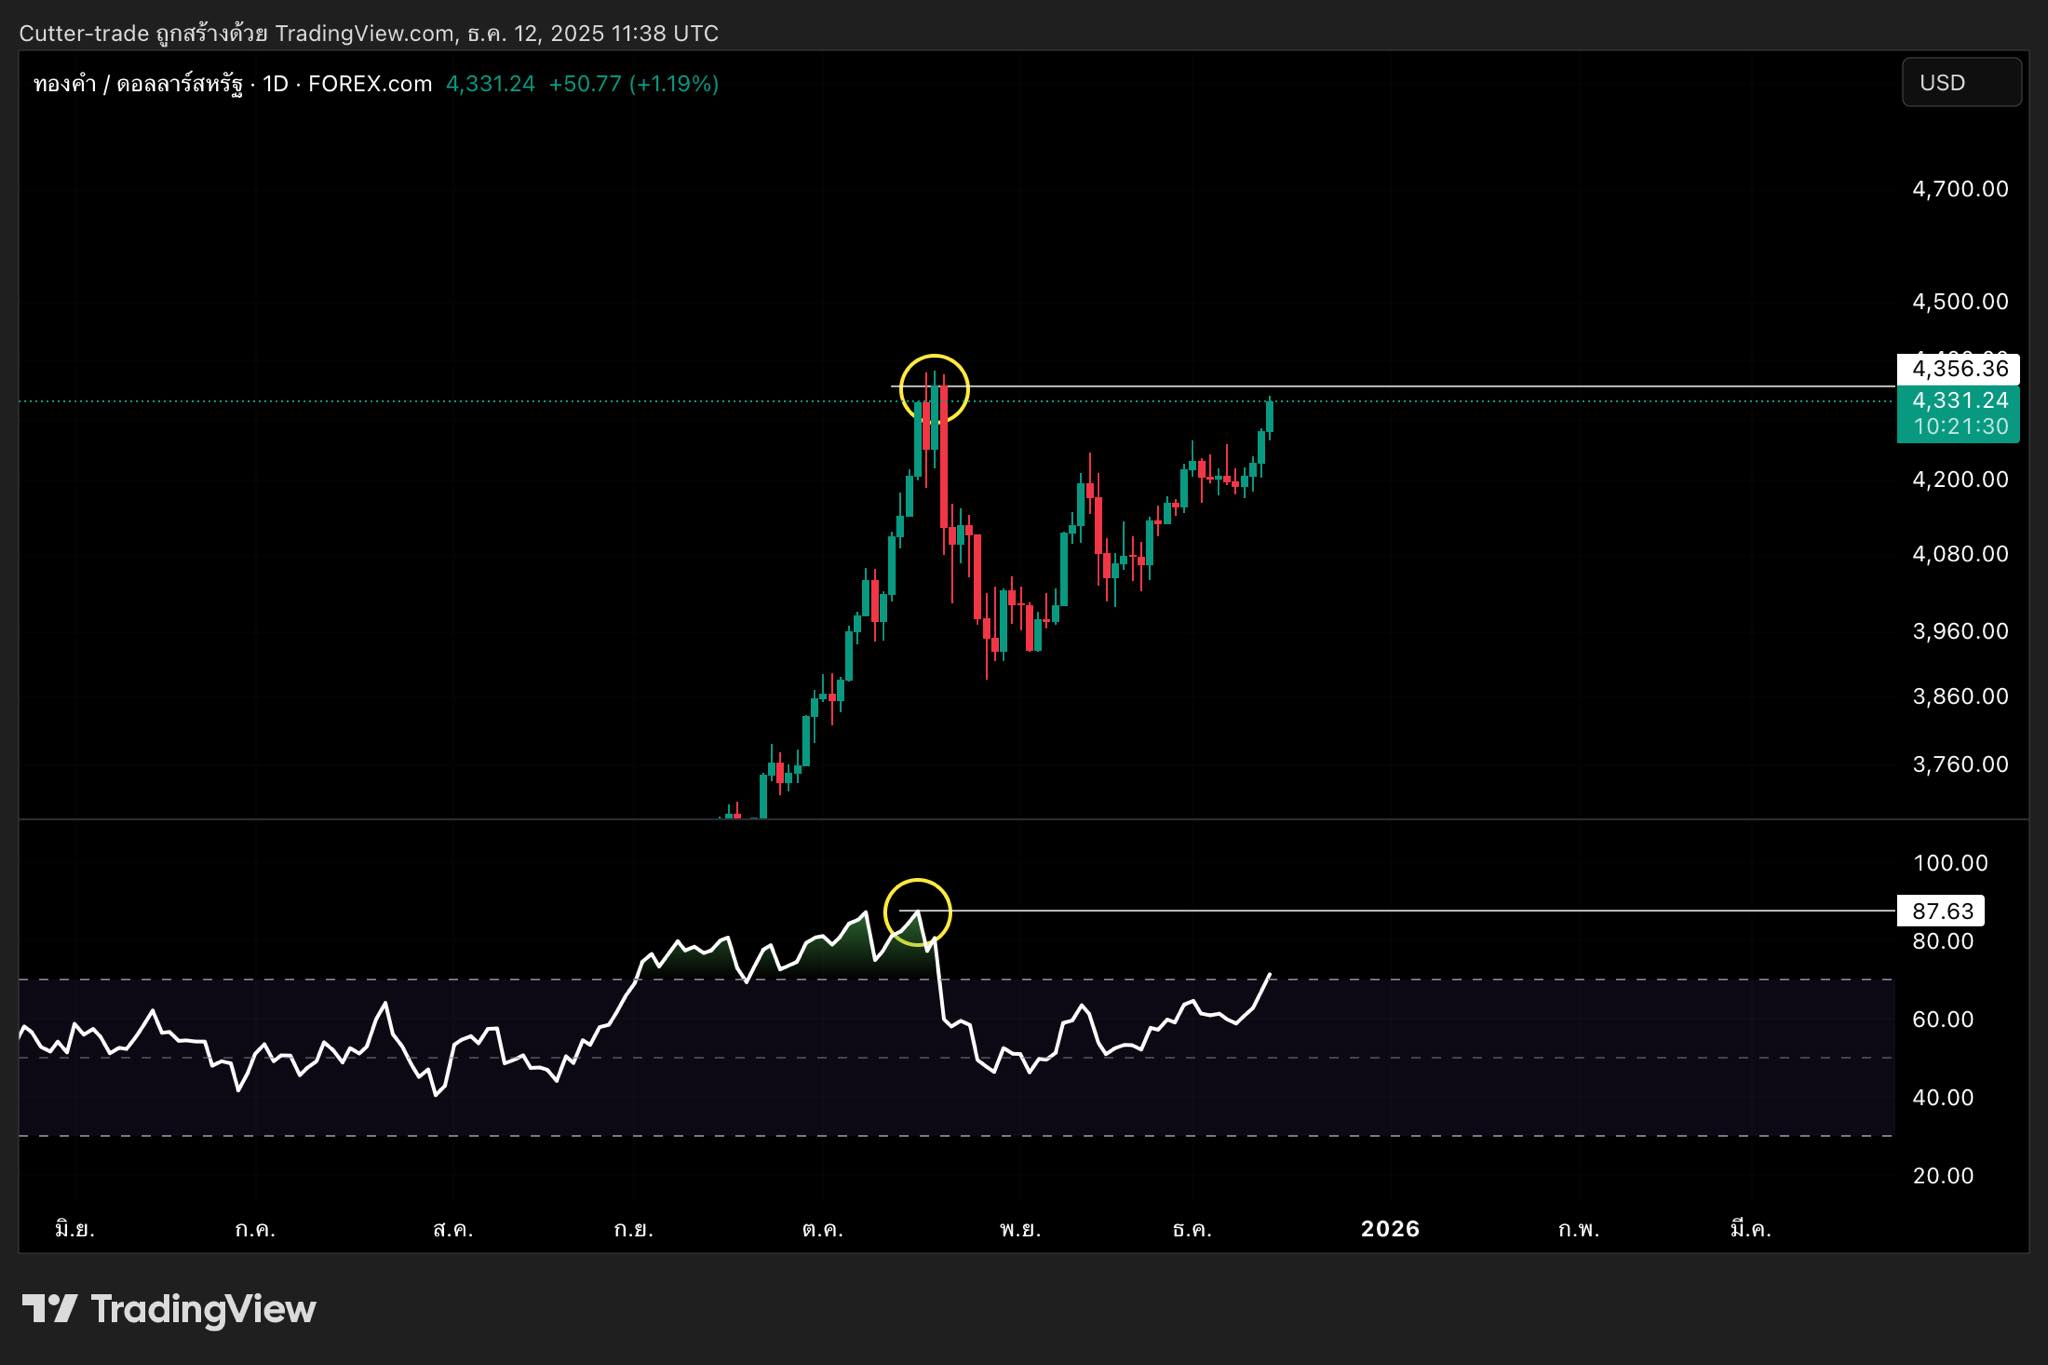Click the +50.77 (+1.19%) change value
Image resolution: width=2048 pixels, height=1365 pixels.
point(634,84)
